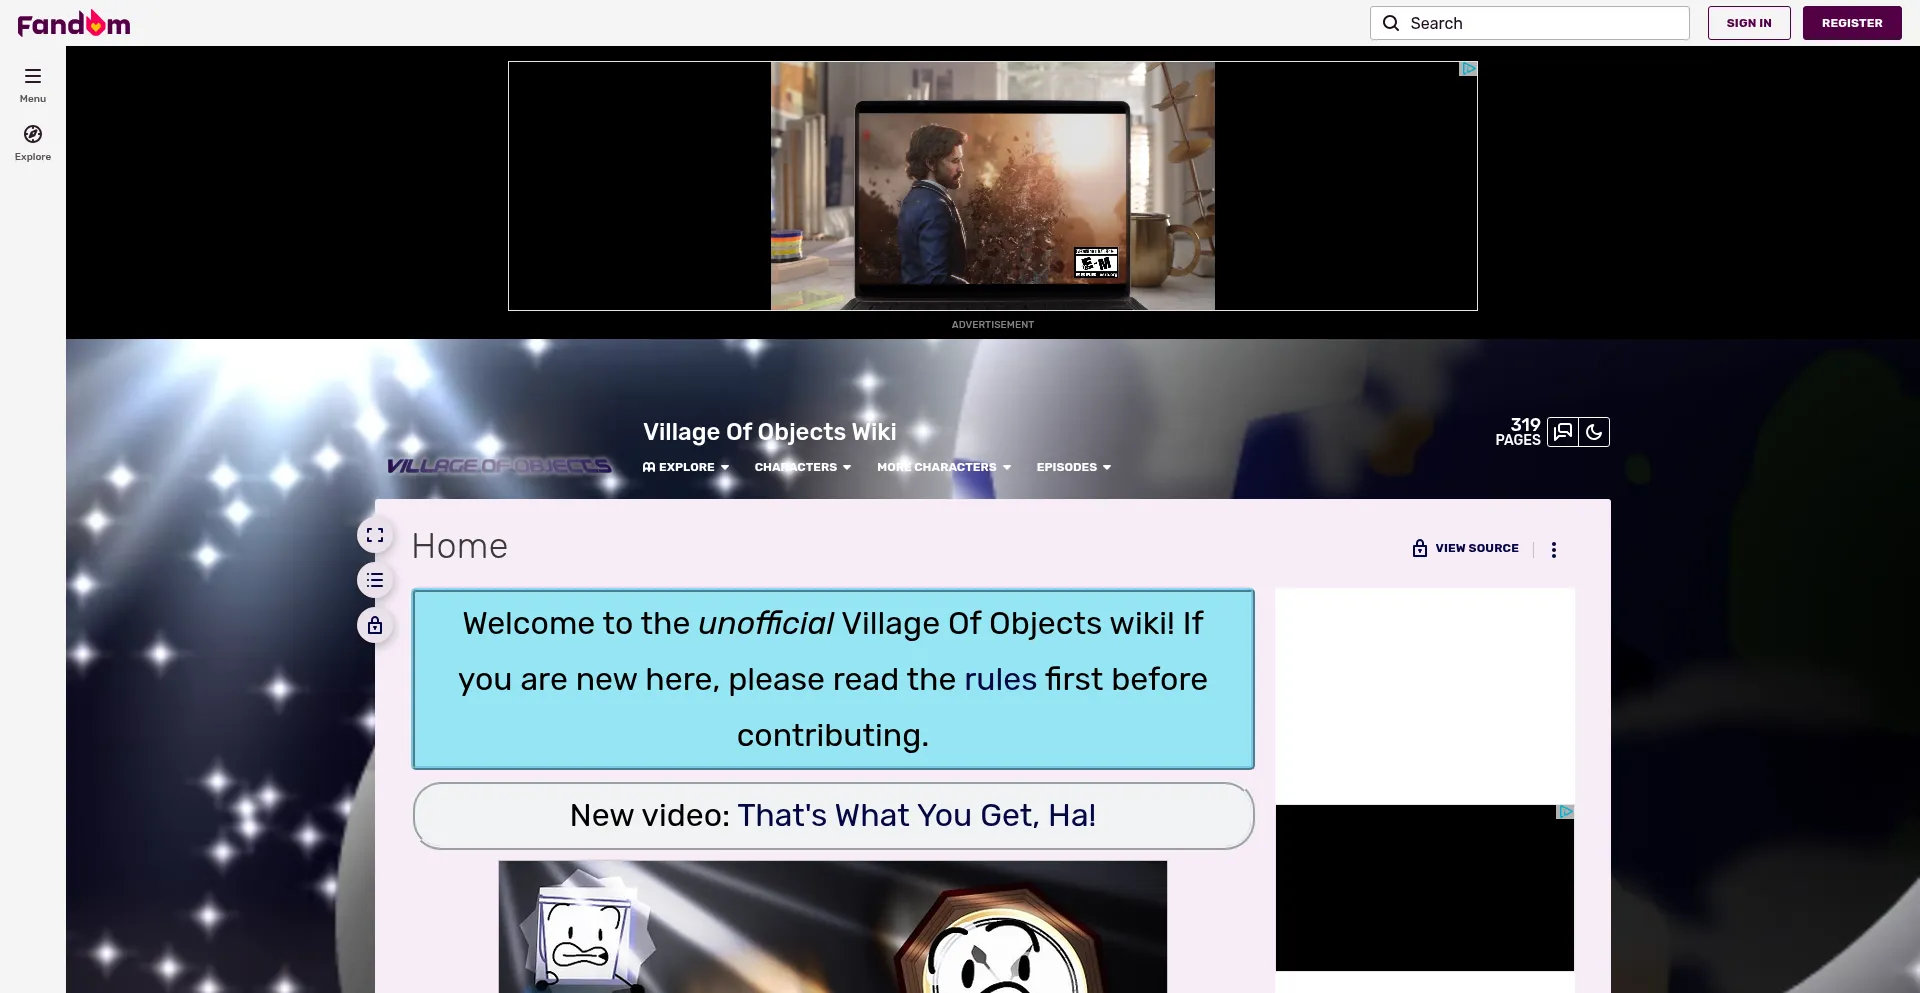Toggle dark theme with moon icon
Viewport: 1920px width, 993px height.
tap(1594, 432)
